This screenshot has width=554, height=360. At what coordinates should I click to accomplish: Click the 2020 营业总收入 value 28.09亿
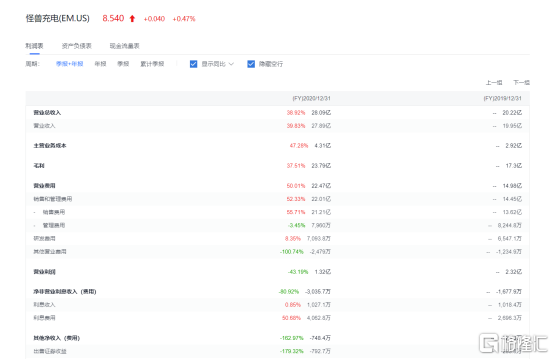tap(321, 113)
